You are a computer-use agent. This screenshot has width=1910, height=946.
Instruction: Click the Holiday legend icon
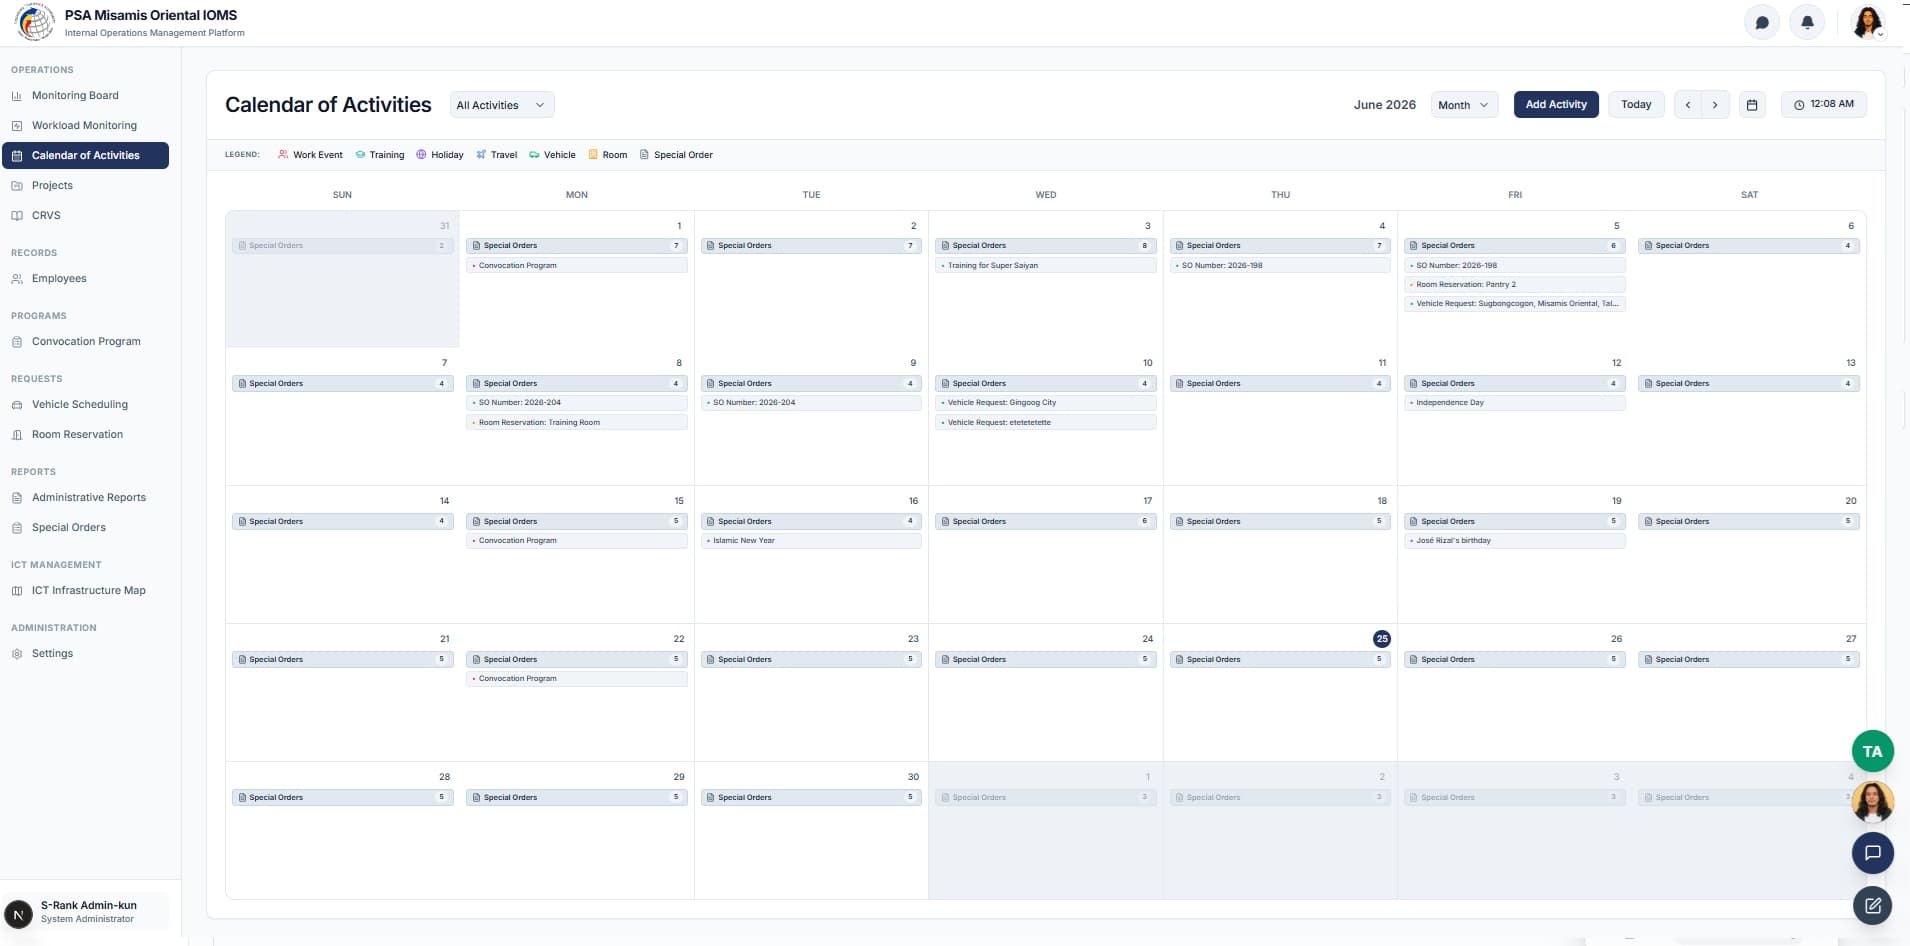(421, 155)
